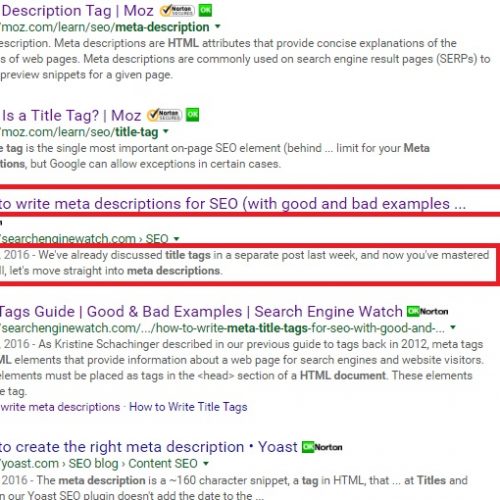Open dropdown arrow next to searchenginewatch.com › SEO
Viewport: 500px width, 500px height.
[x=177, y=238]
